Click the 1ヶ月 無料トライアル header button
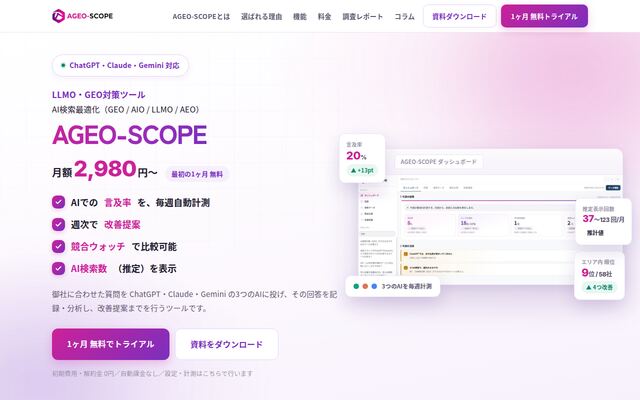 coord(544,16)
